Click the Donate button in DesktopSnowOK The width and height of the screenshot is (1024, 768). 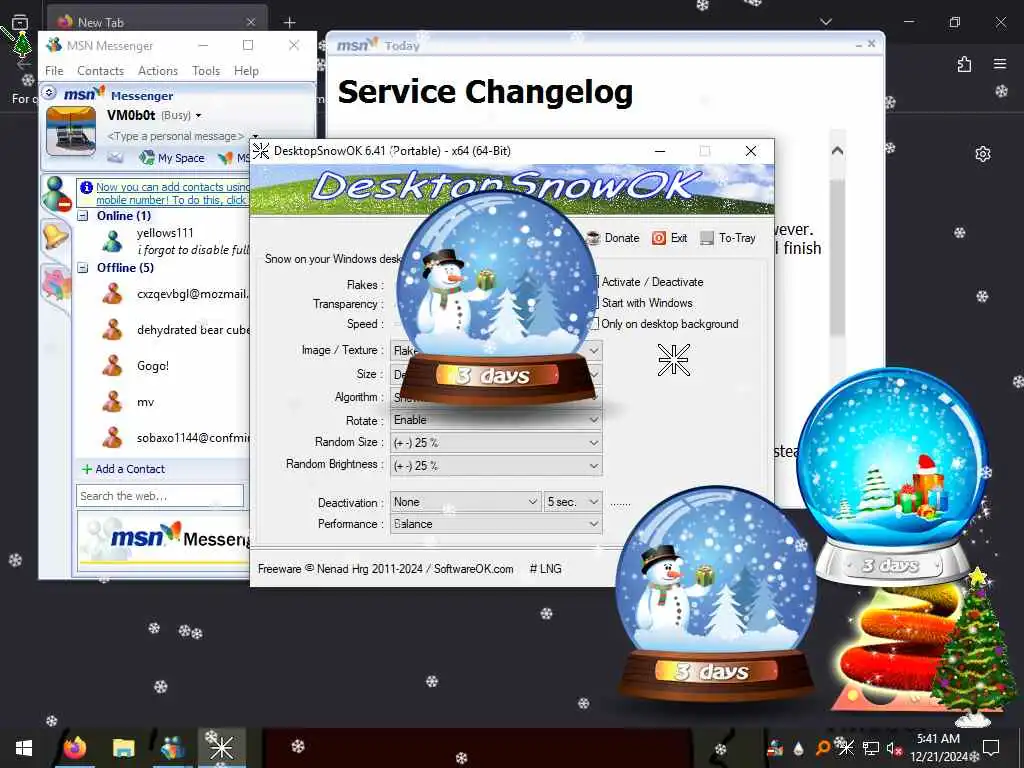point(613,238)
